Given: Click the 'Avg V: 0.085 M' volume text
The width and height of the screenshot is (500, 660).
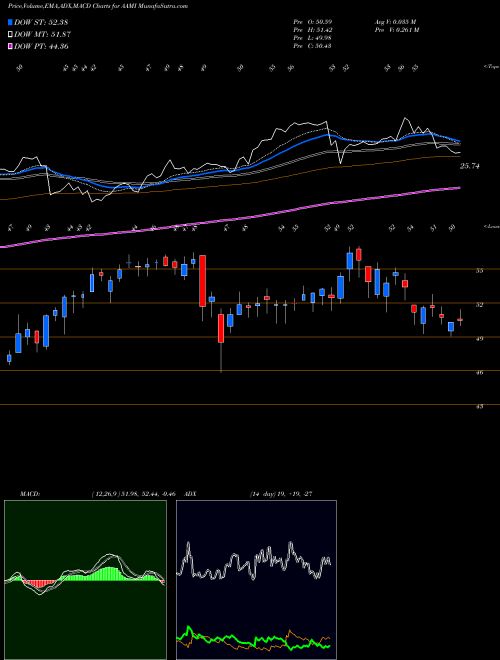Looking at the screenshot, I should point(396,22).
